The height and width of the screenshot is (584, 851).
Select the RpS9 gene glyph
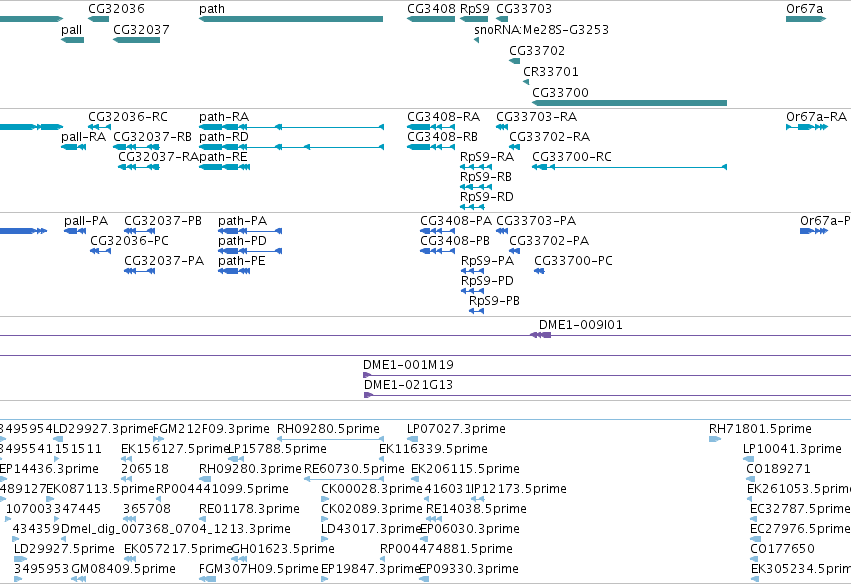(474, 19)
